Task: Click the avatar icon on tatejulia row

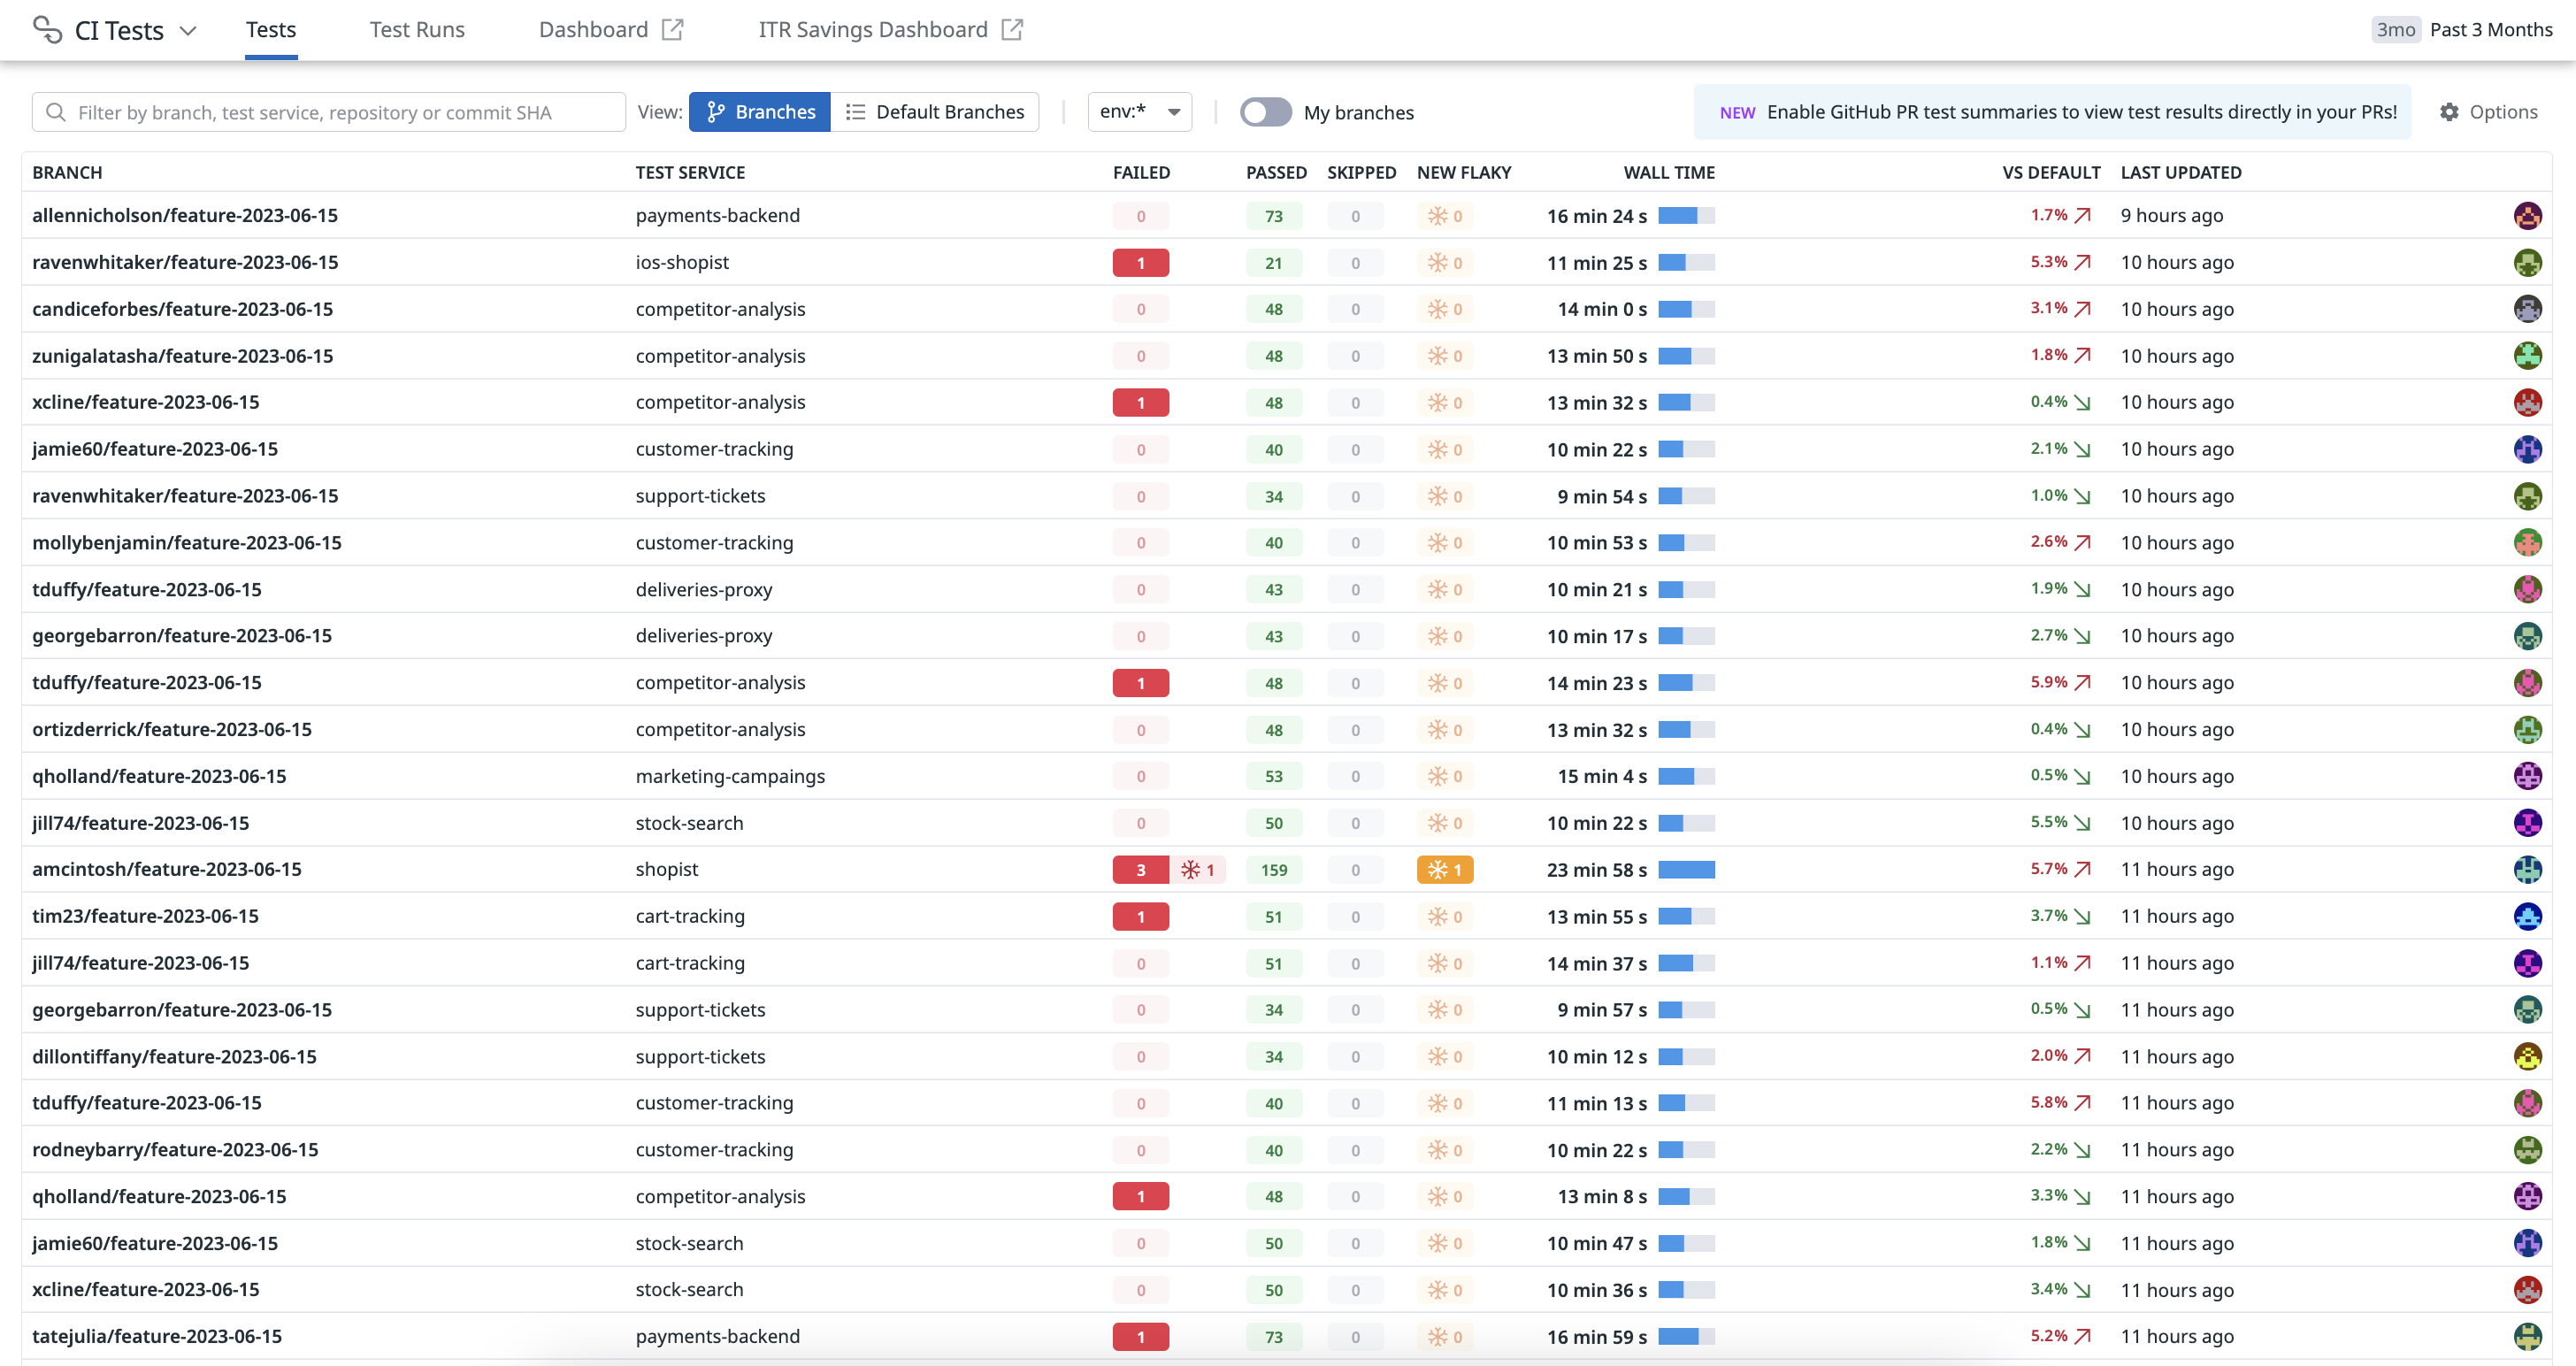Action: 2527,1336
